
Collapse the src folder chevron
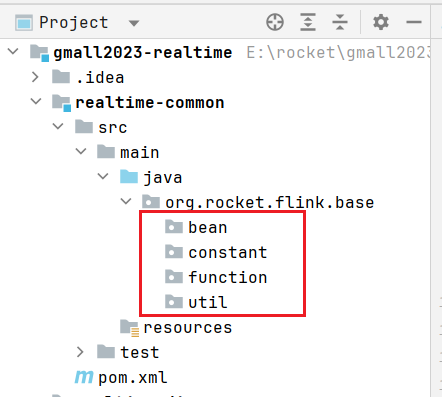(x=58, y=126)
